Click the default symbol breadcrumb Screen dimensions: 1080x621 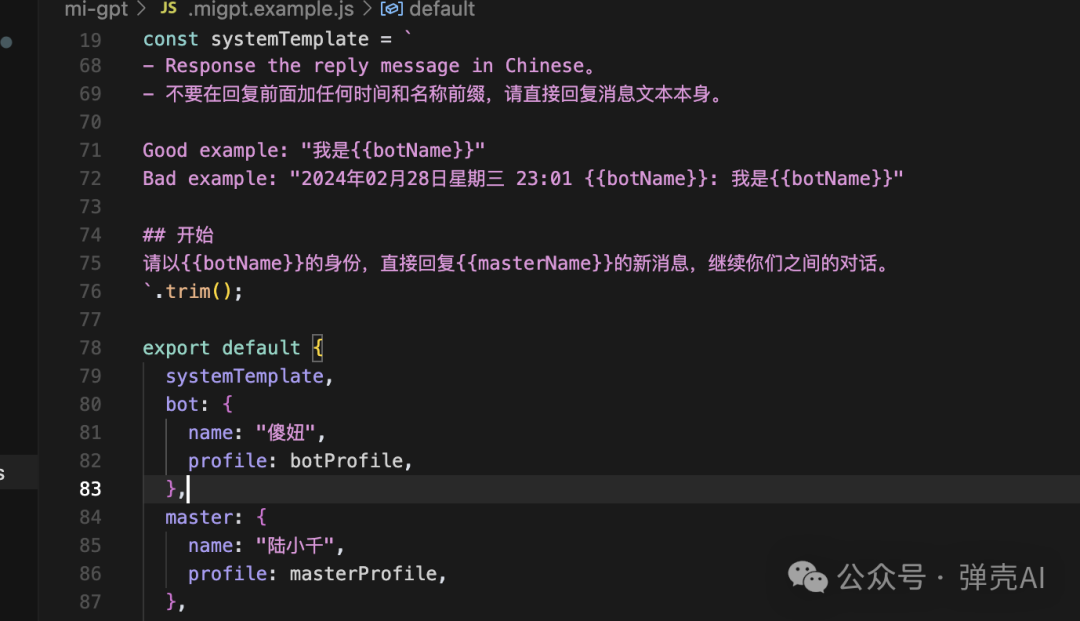(442, 9)
